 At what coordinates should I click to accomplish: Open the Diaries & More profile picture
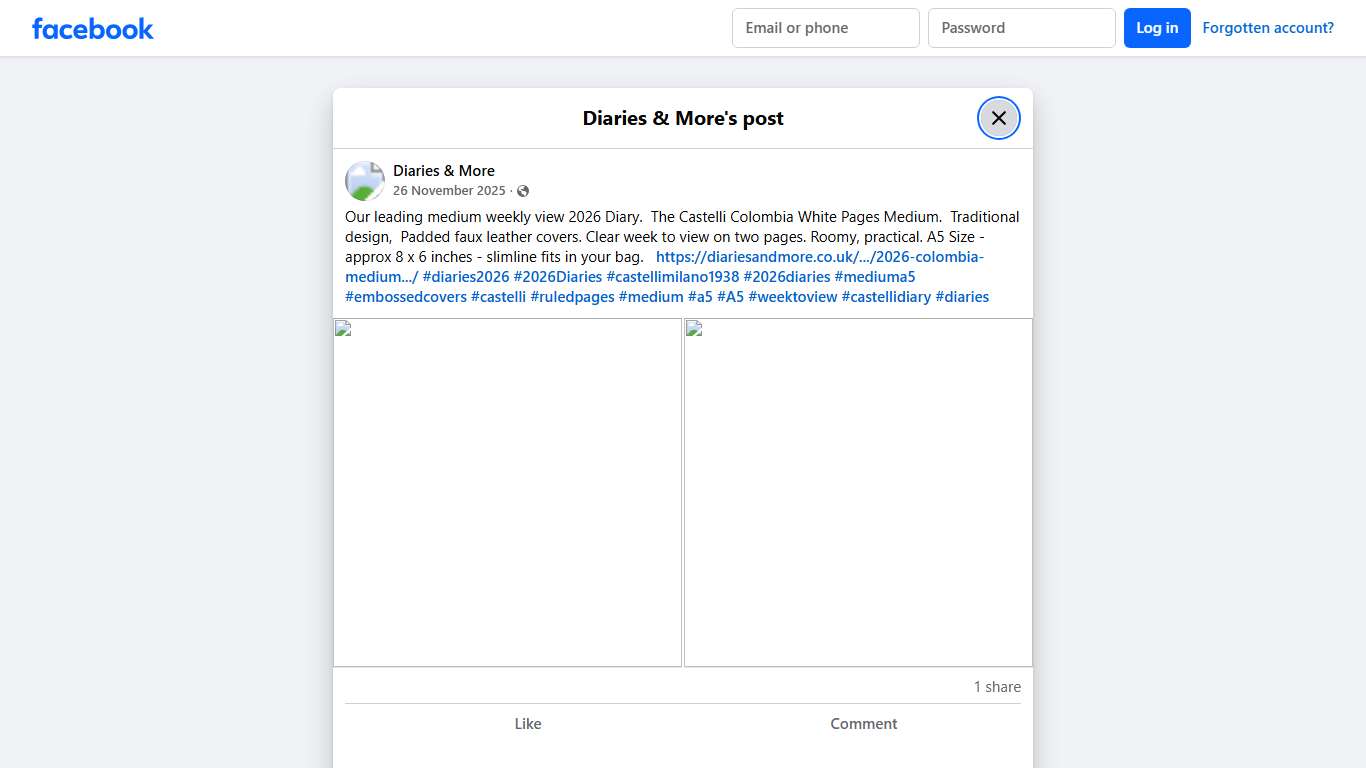coord(364,180)
